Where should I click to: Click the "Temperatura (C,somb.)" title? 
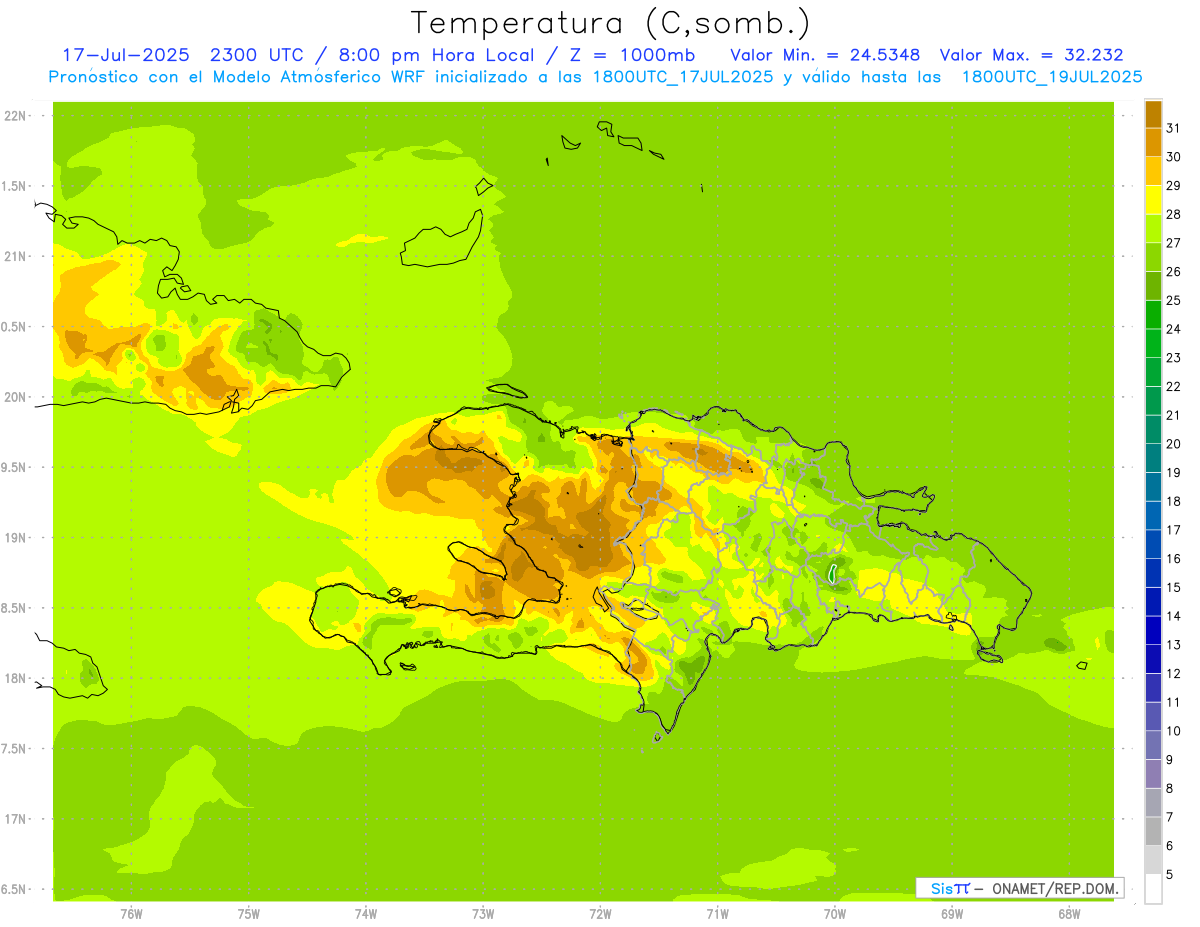coord(610,23)
